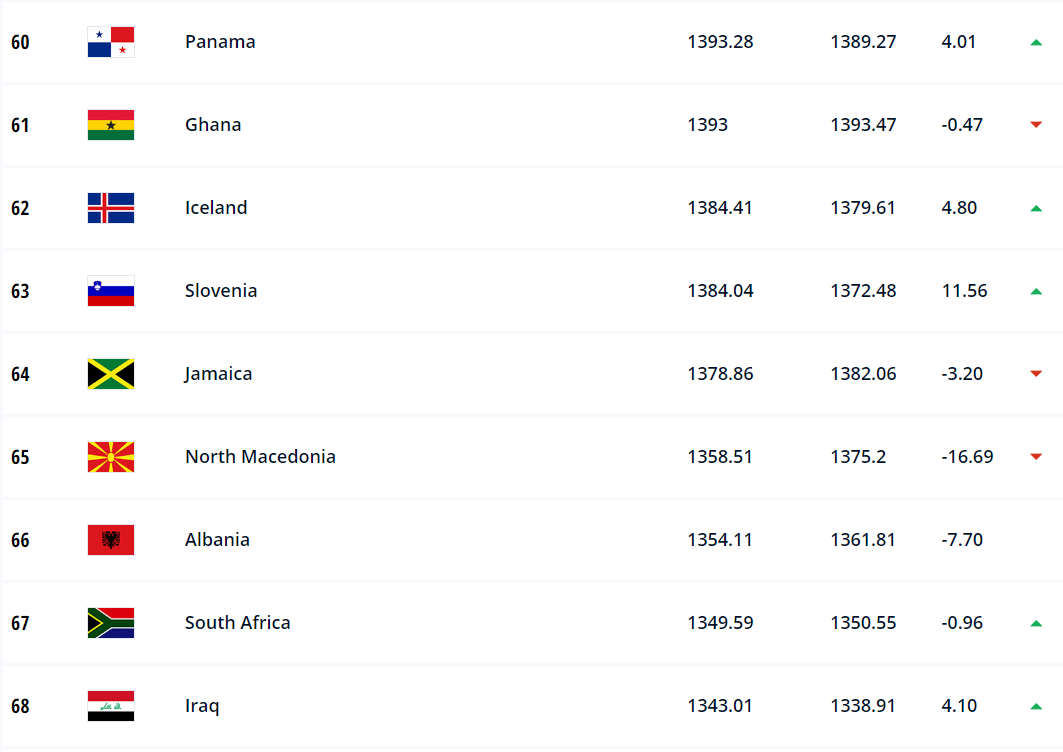The height and width of the screenshot is (752, 1063).
Task: Click the North Macedonia flag icon
Action: [111, 457]
